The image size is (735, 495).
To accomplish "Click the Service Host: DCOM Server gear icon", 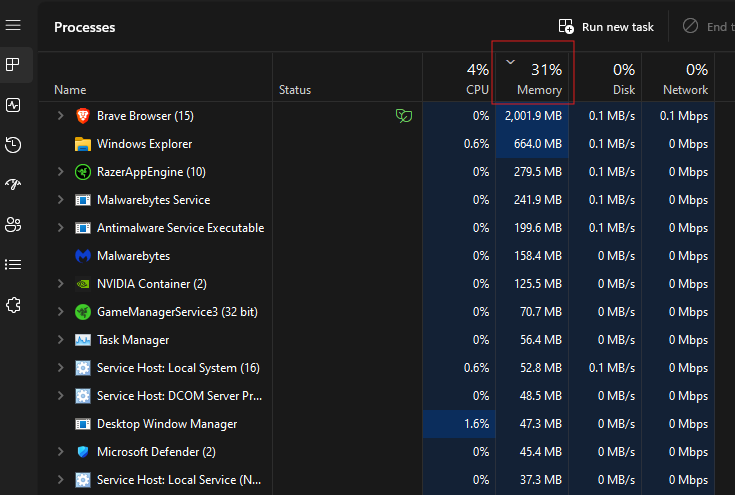I will pyautogui.click(x=83, y=396).
